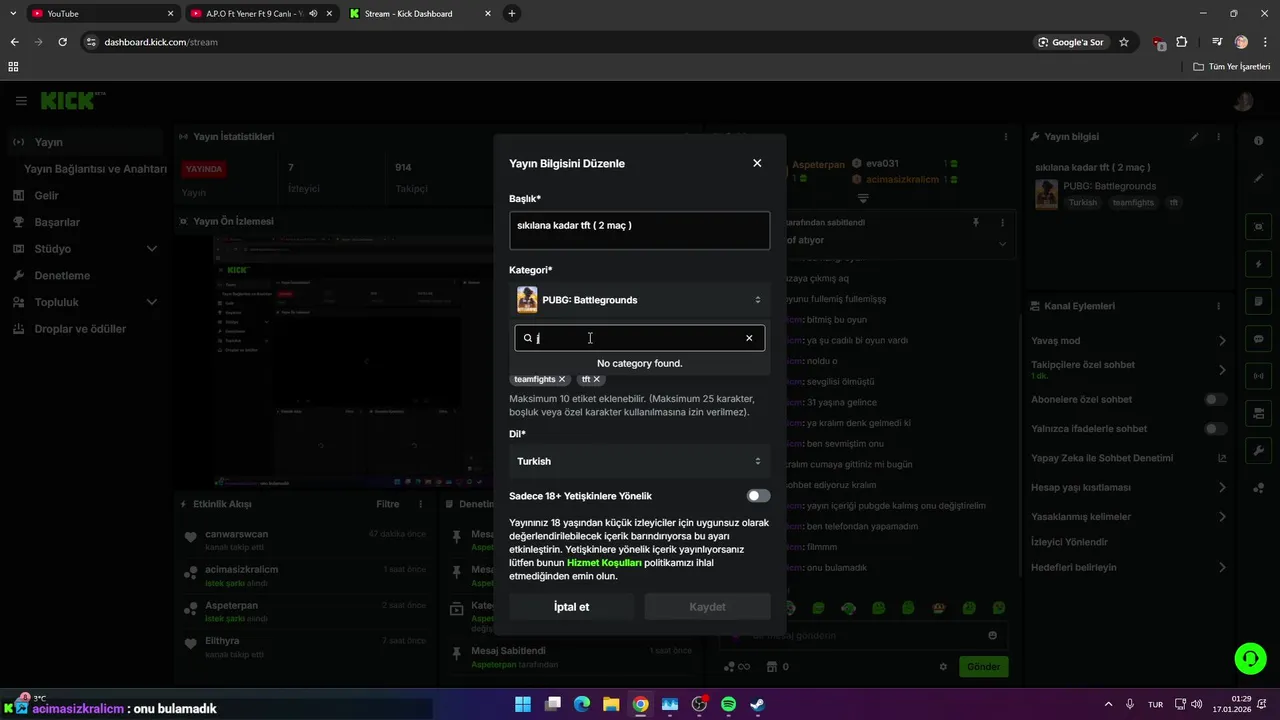Click the broadcast signal icon in right rail
Viewport: 1280px width, 720px height.
tap(1259, 376)
